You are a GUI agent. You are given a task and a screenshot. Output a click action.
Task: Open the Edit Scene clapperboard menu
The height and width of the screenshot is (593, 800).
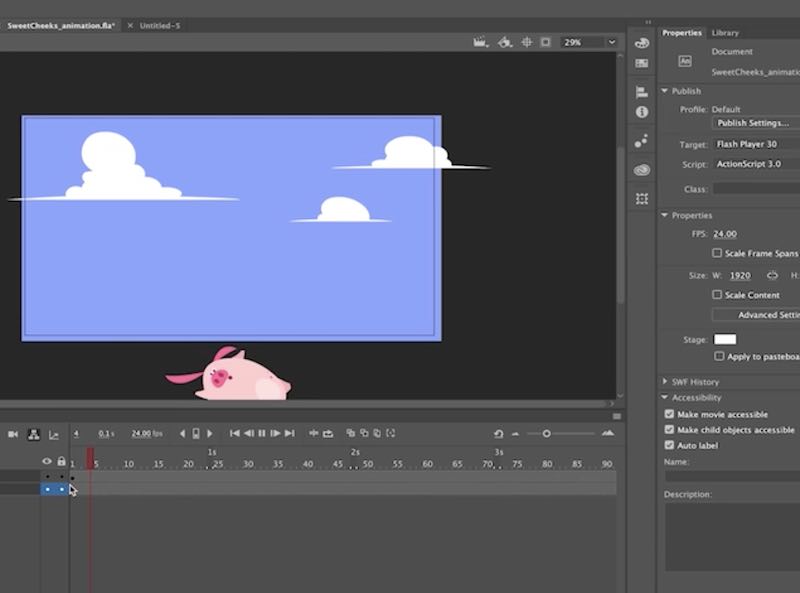[x=480, y=42]
